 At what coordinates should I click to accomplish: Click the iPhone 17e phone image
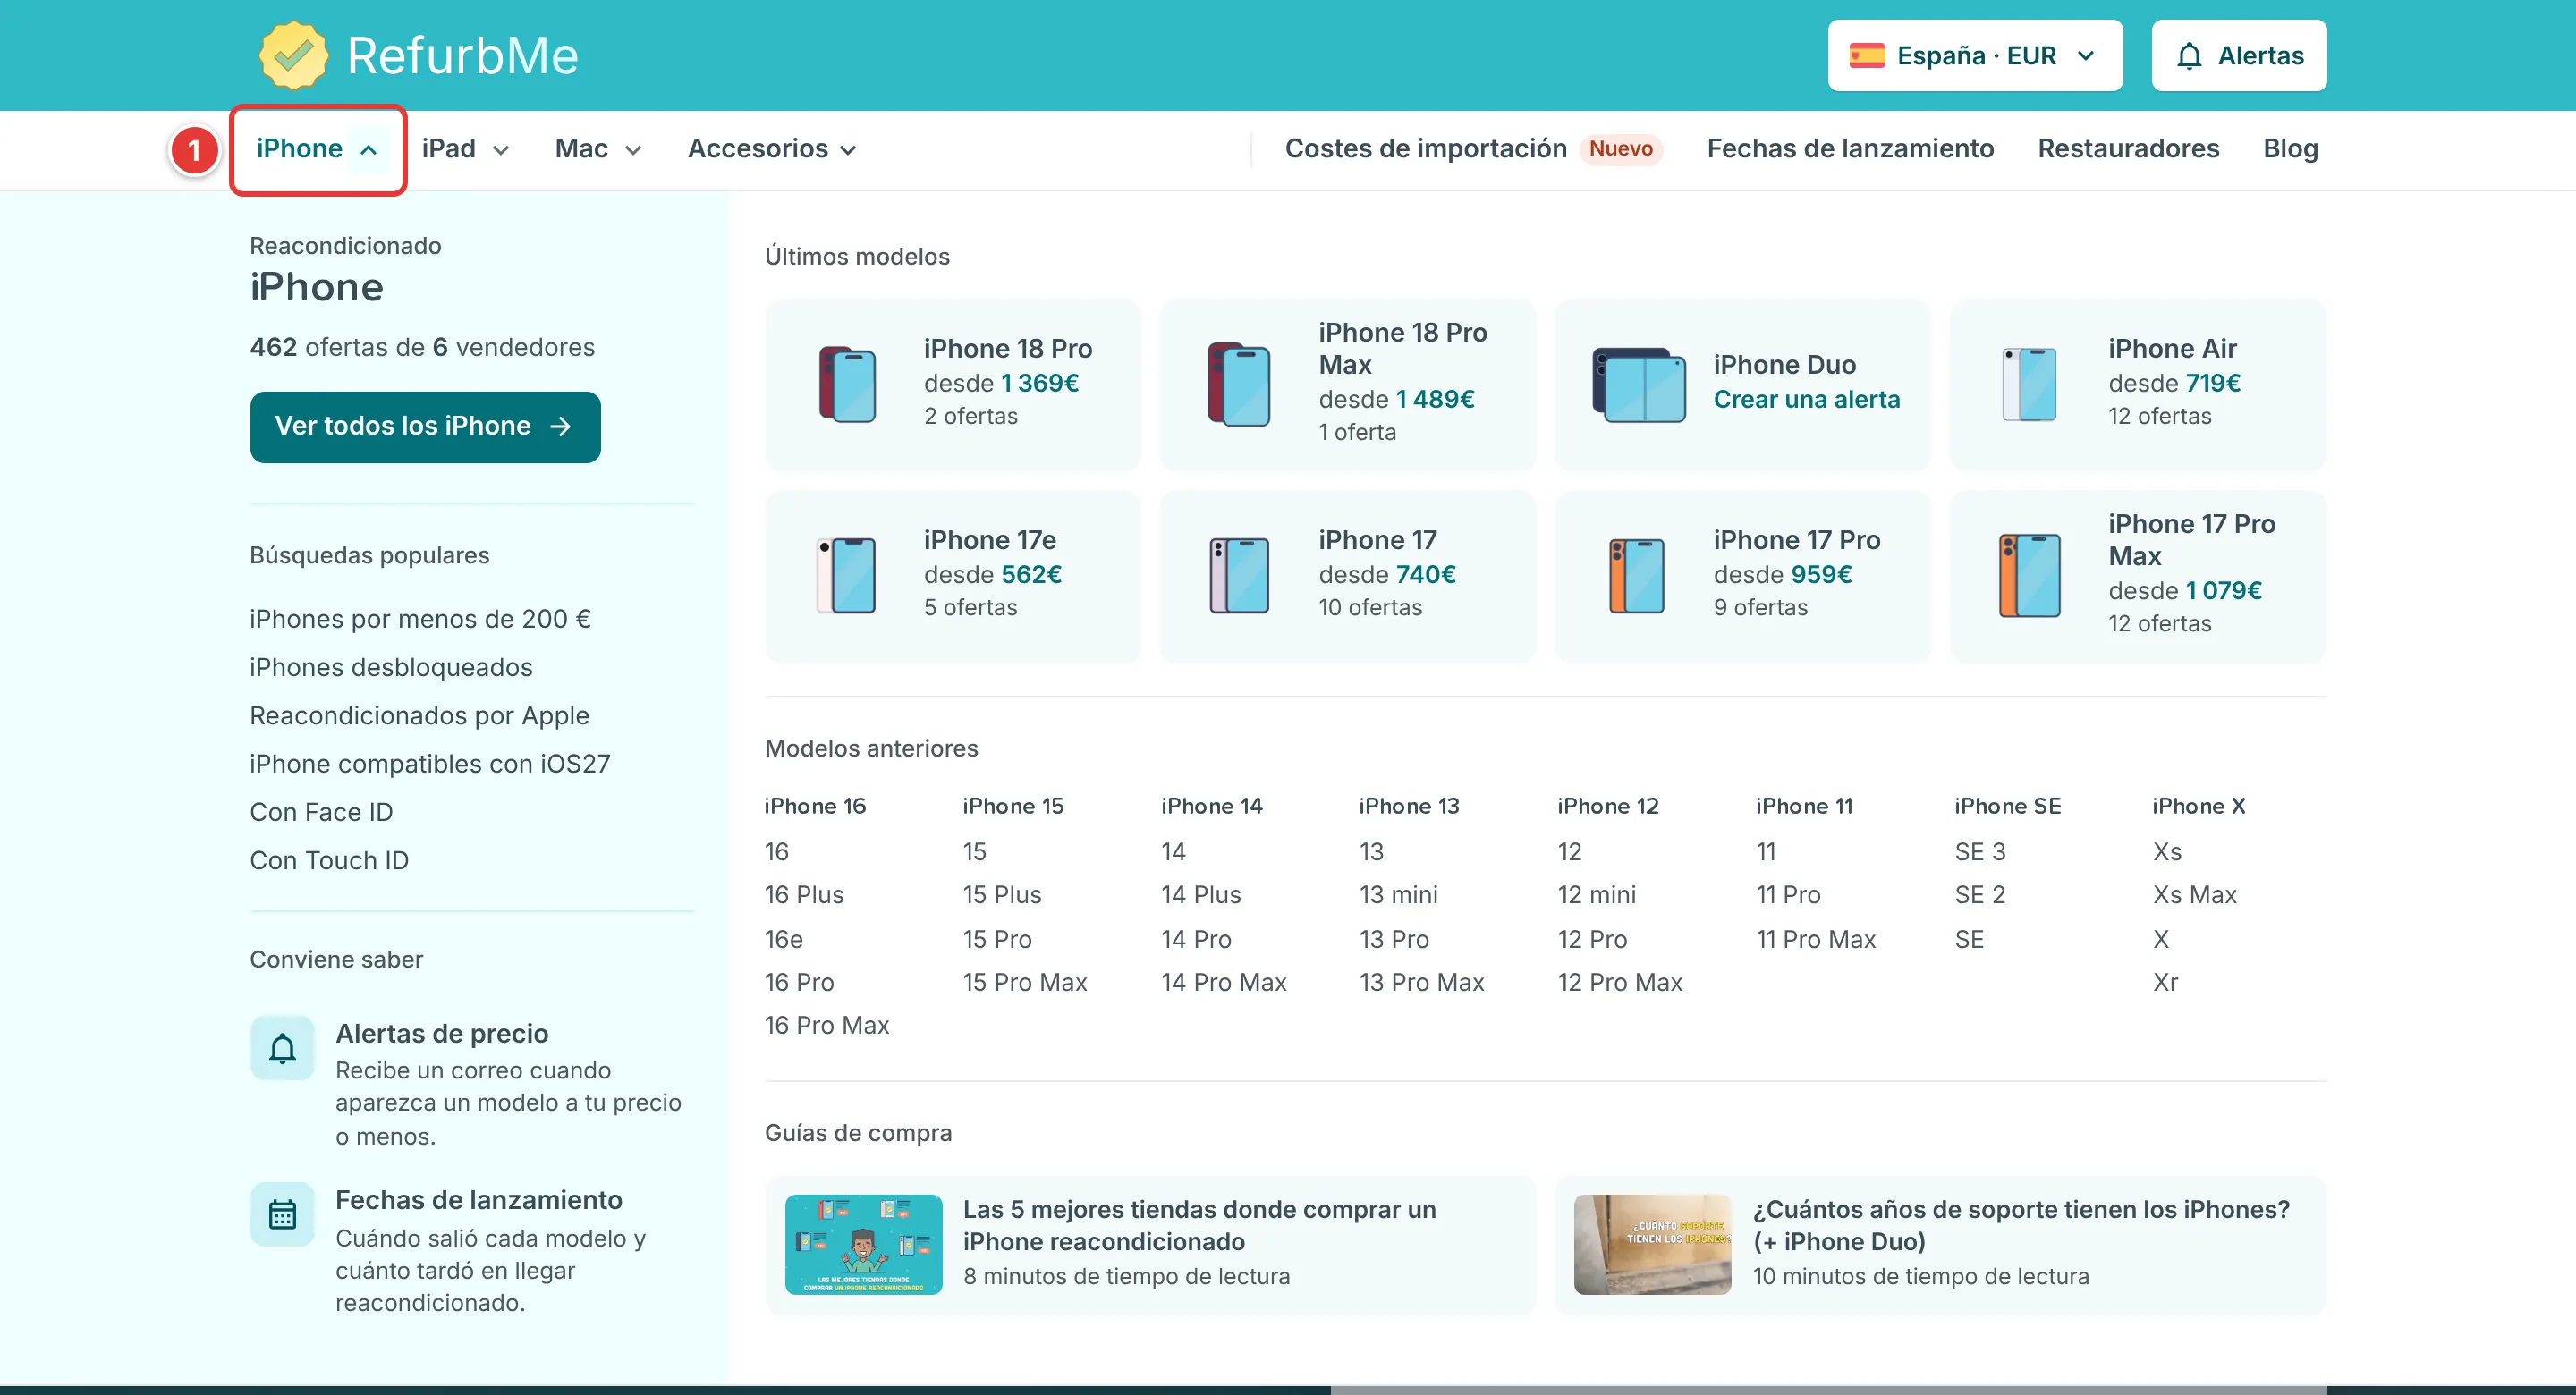(846, 575)
